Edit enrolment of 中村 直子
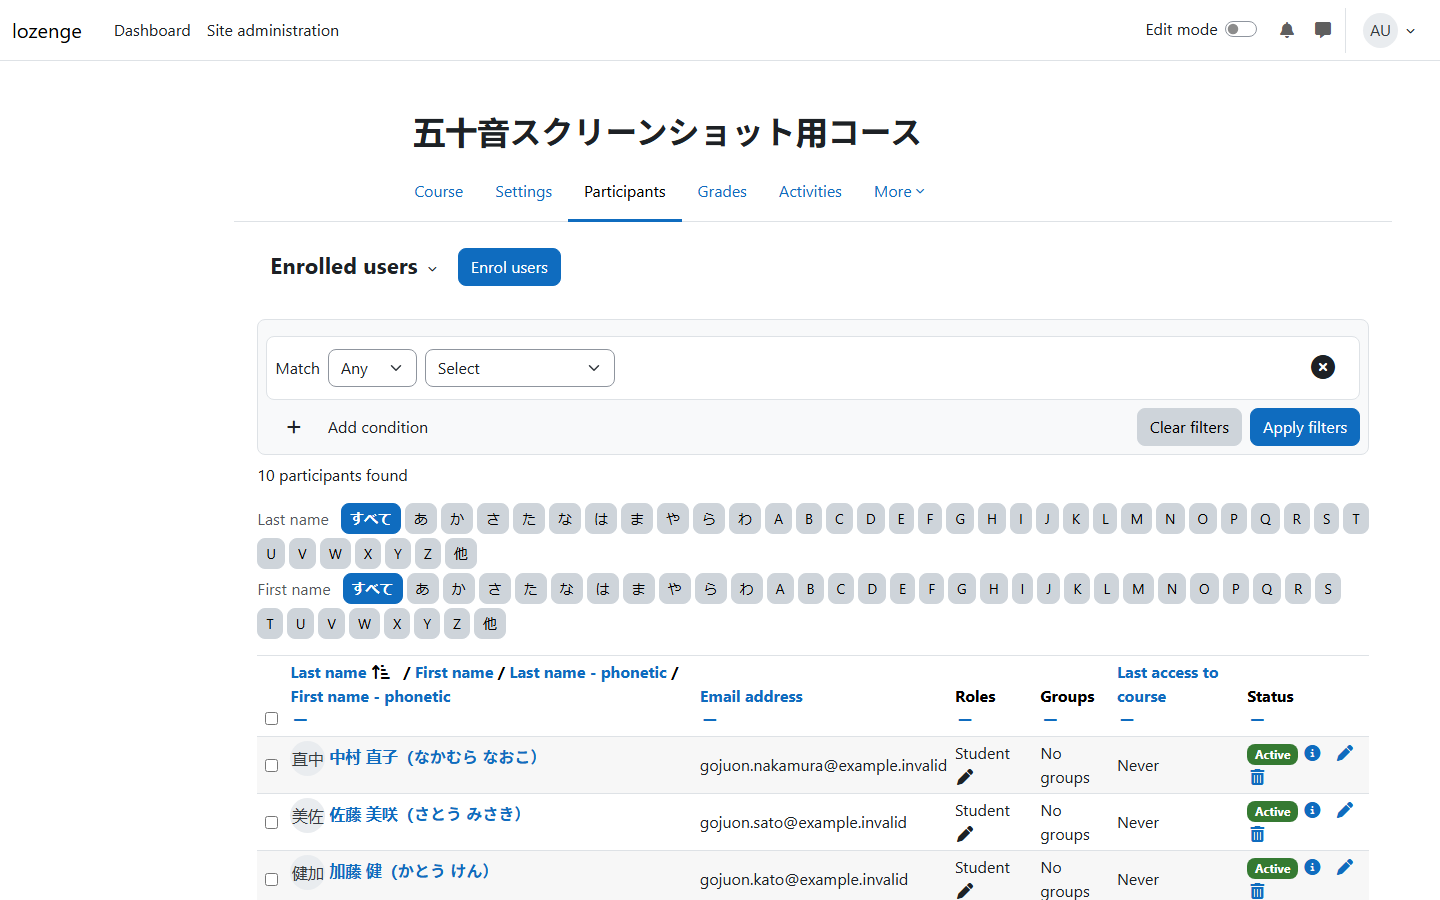Screen dimensions: 1440x900 click(1345, 753)
